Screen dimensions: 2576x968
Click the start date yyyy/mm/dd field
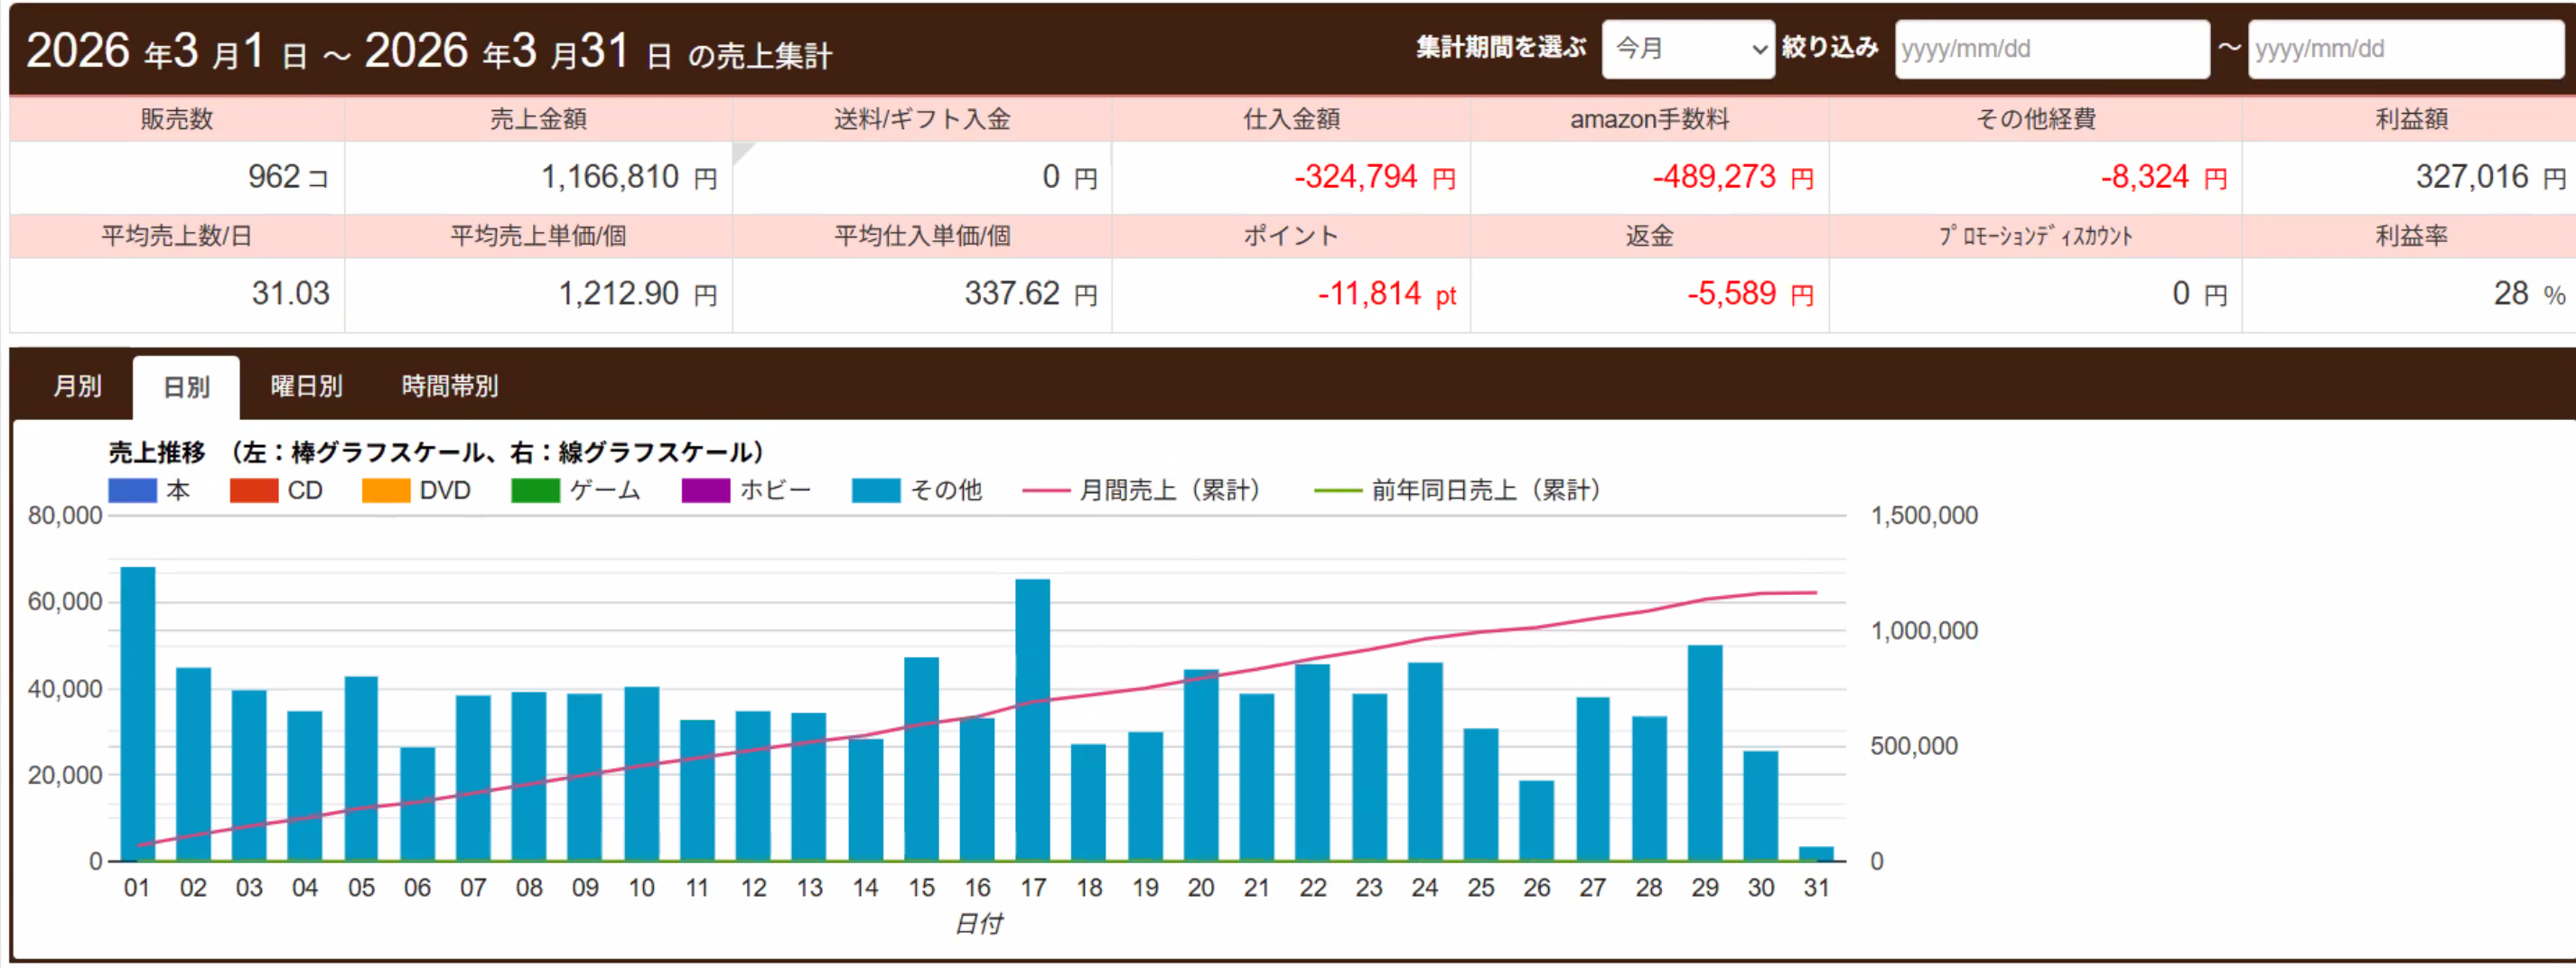click(x=2050, y=48)
